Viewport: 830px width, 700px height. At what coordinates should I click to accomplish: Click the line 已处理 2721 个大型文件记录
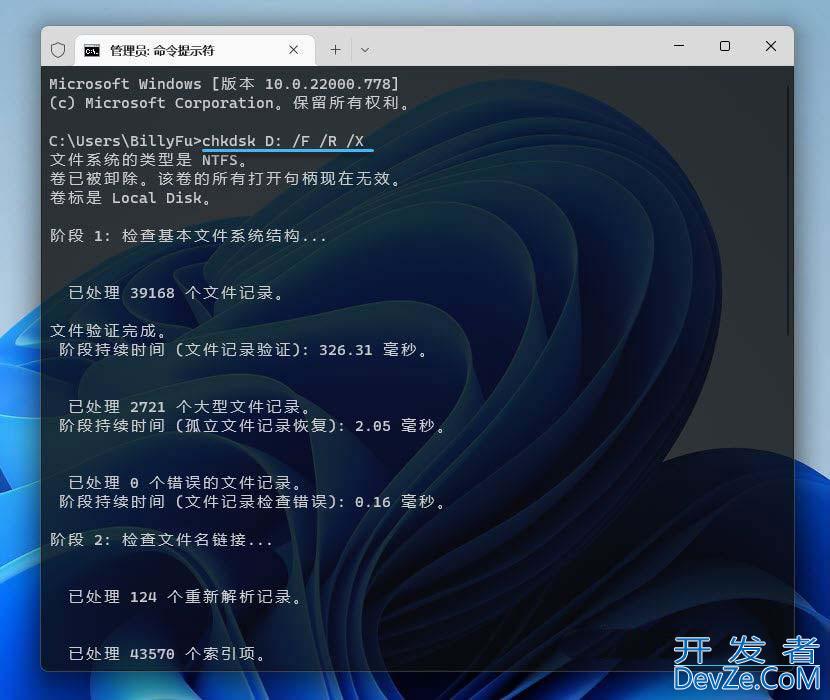point(190,407)
